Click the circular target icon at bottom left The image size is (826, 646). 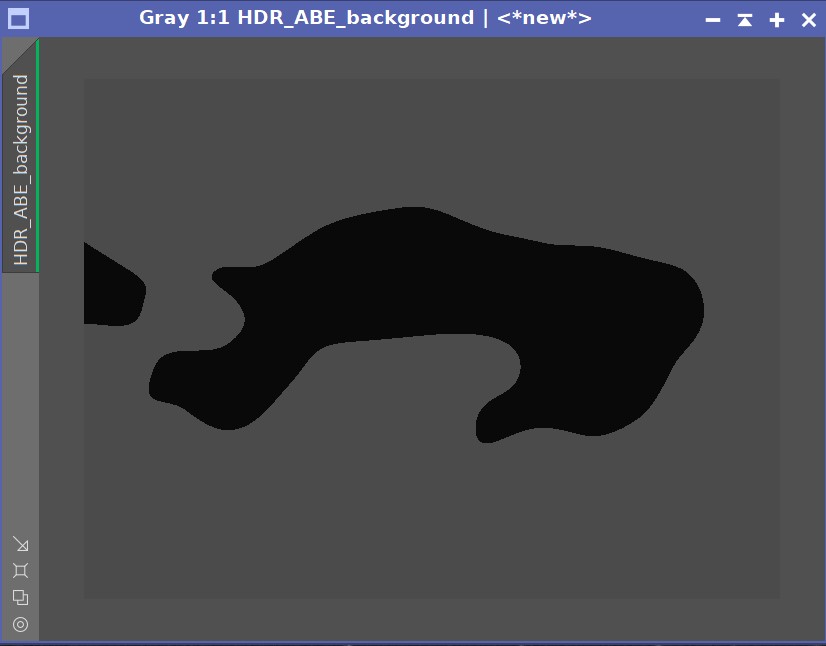21,624
